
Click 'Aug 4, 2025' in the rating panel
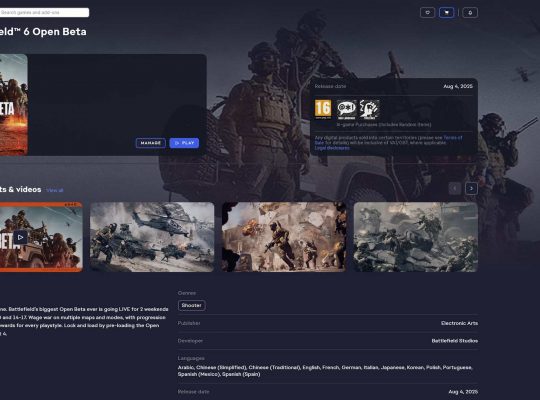tap(458, 86)
